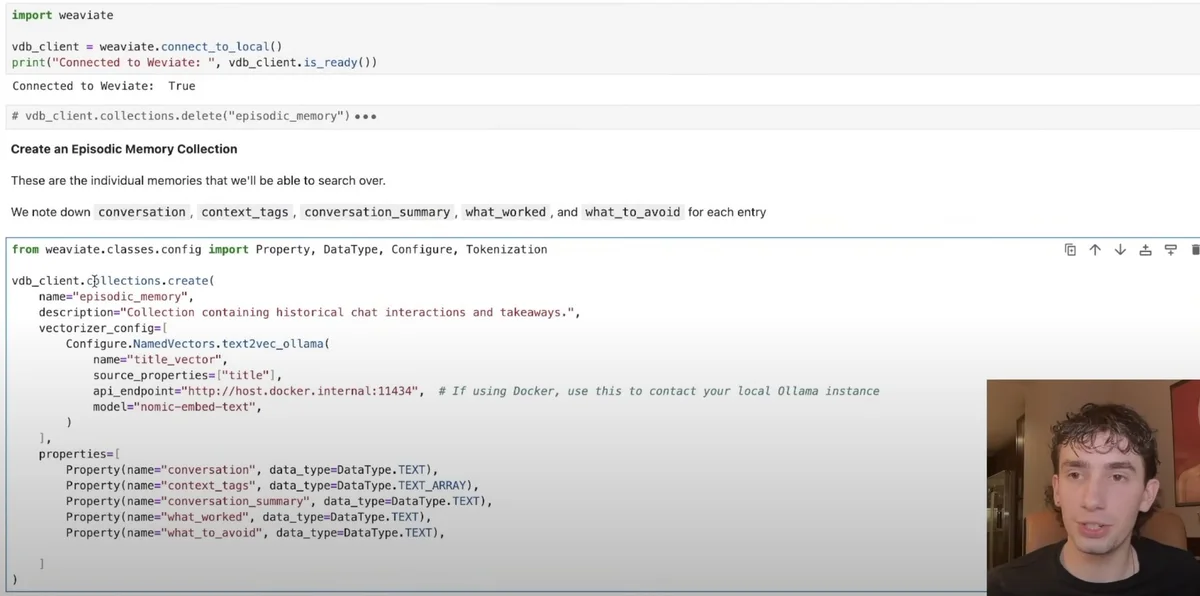The width and height of the screenshot is (1200, 596).
Task: Place cursor on name="episodic_memory" line
Action: point(115,297)
